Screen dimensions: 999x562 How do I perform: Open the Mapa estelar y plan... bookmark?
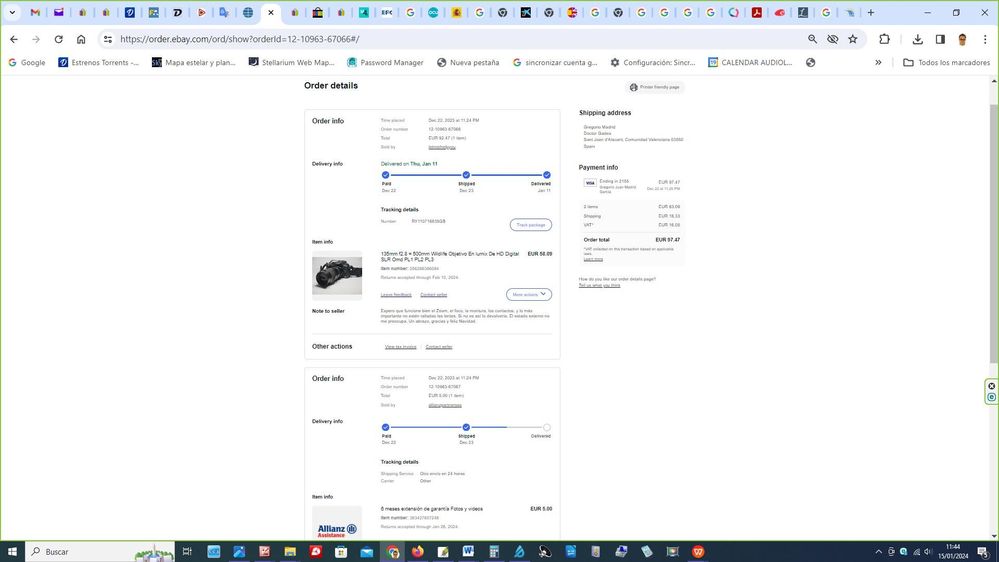click(x=194, y=62)
